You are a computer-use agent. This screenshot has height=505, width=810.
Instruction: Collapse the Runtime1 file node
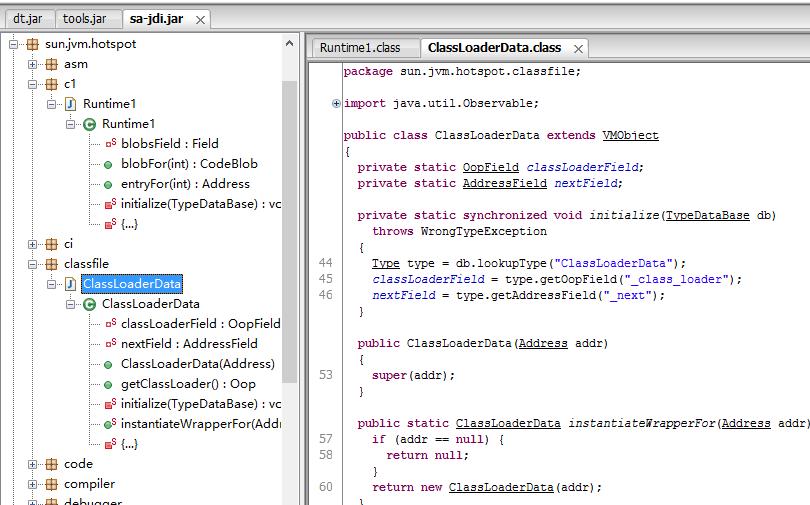click(x=51, y=104)
